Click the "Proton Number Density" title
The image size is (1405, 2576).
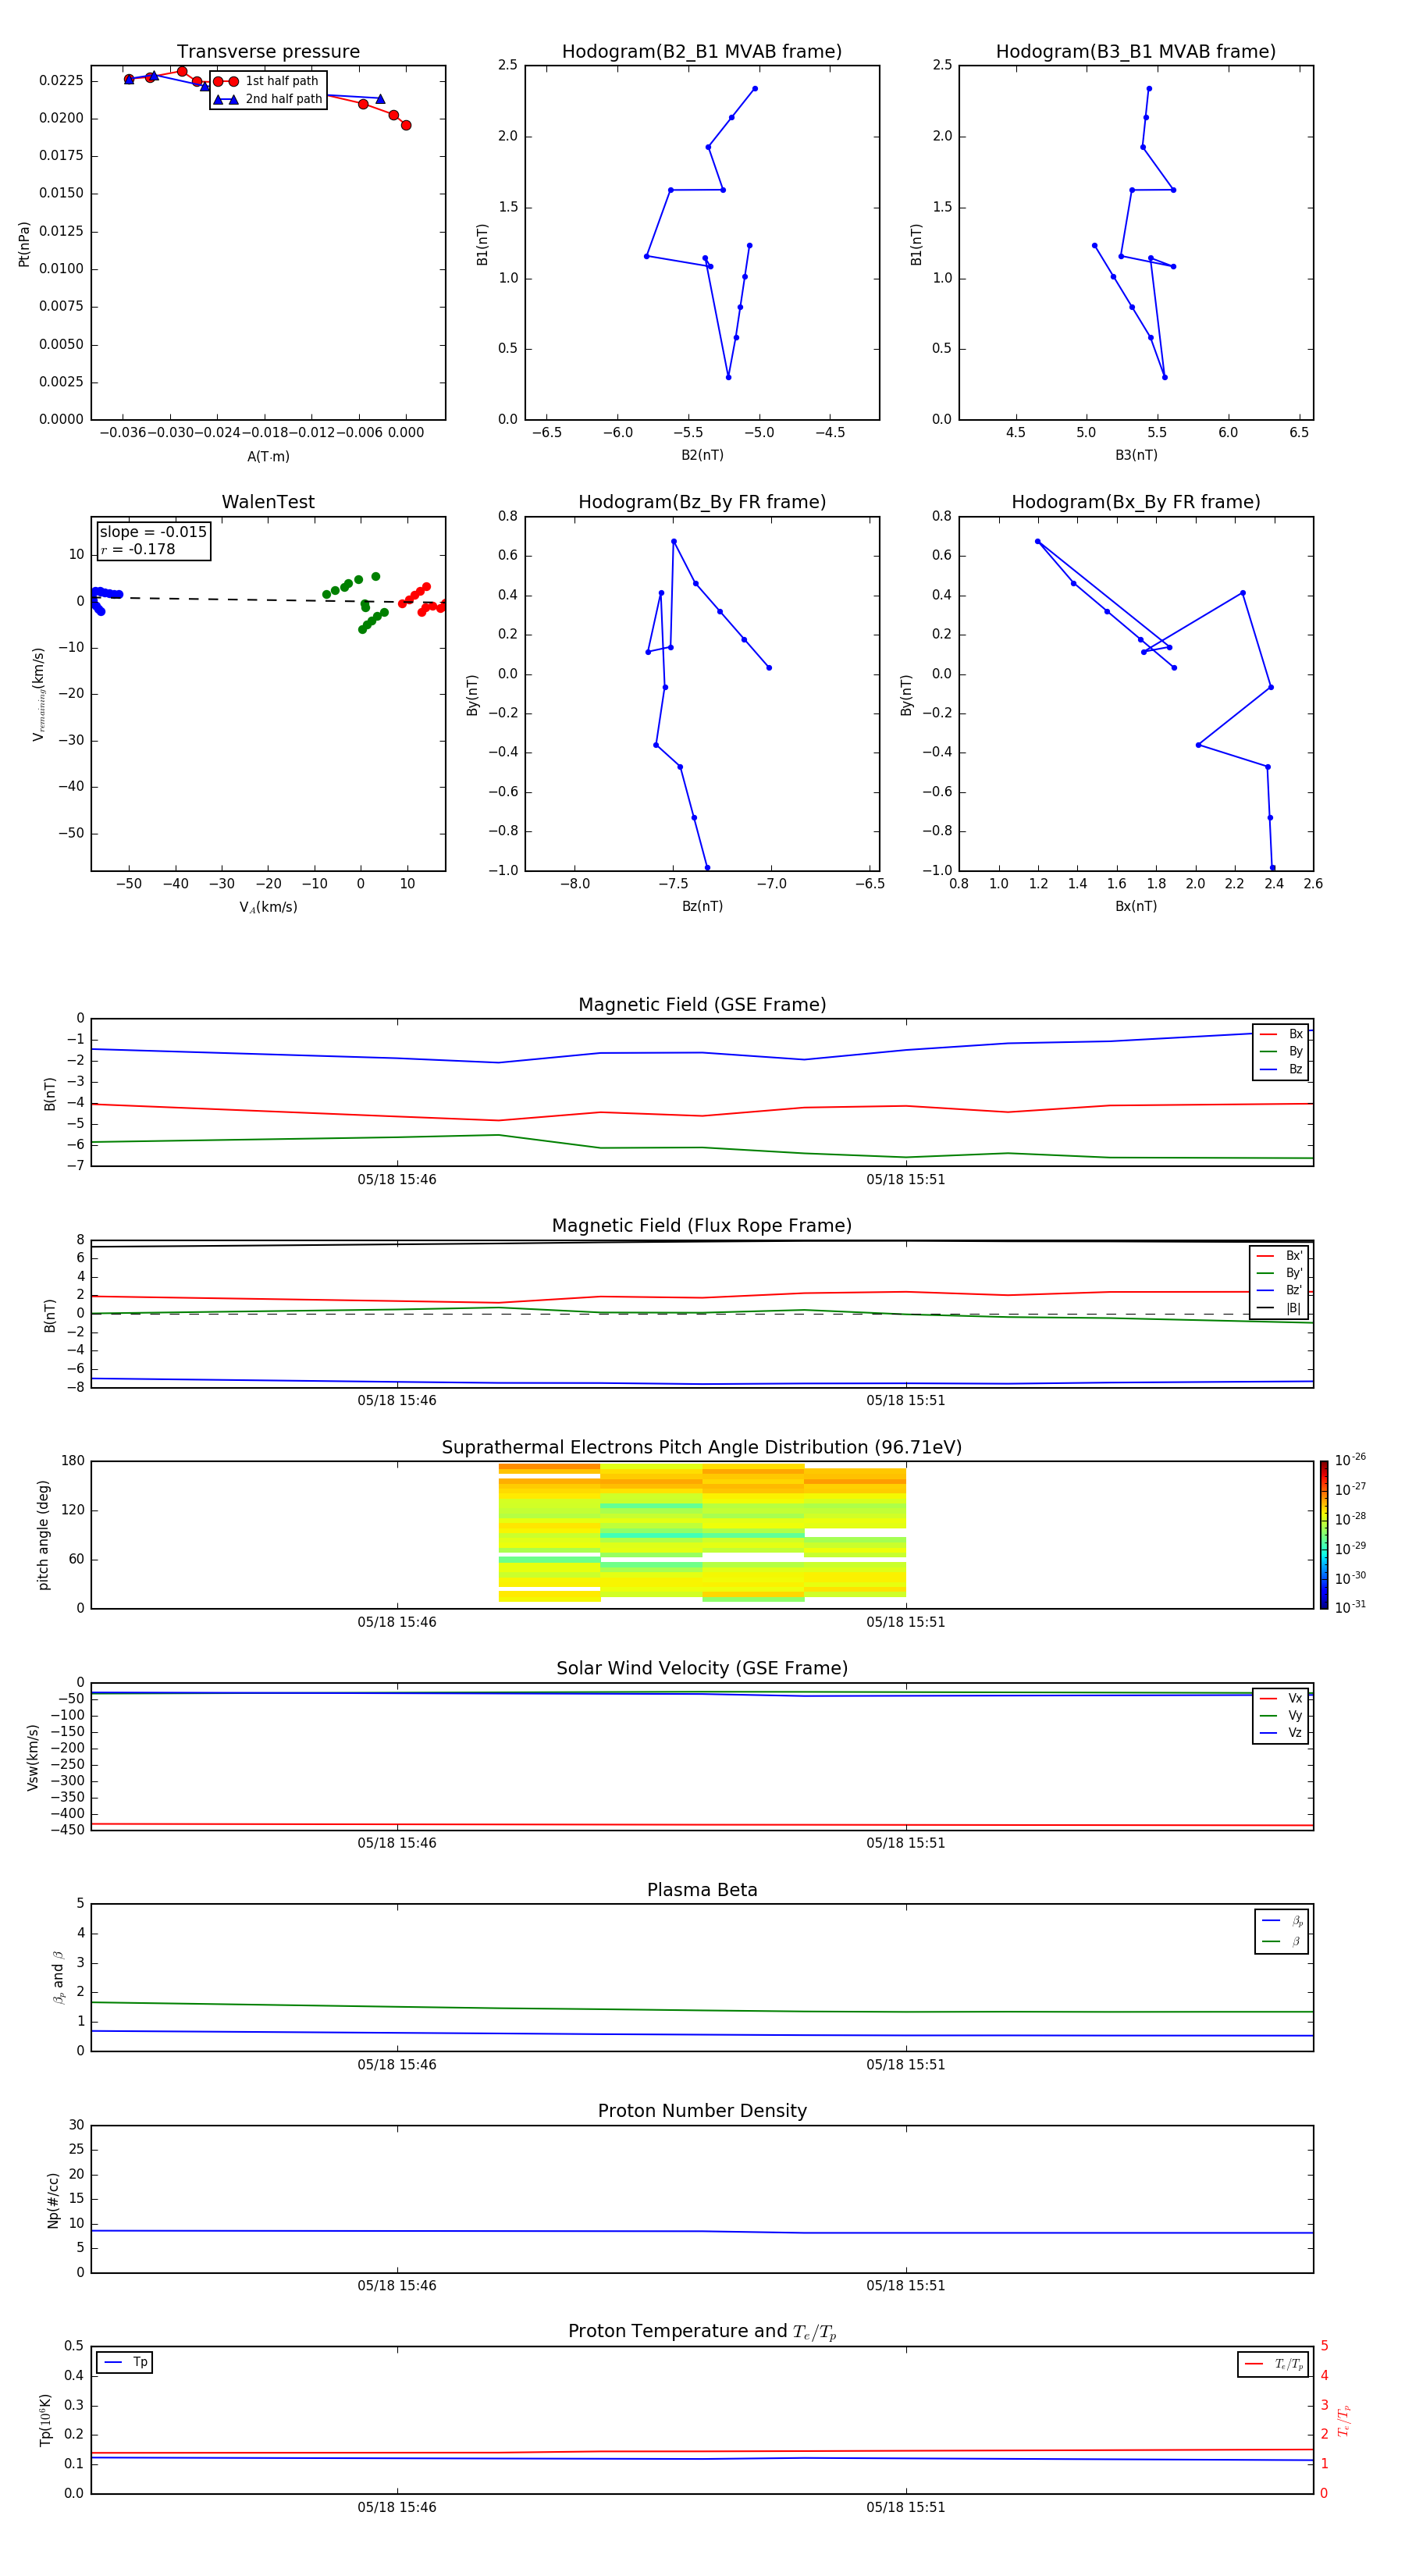pyautogui.click(x=702, y=2112)
